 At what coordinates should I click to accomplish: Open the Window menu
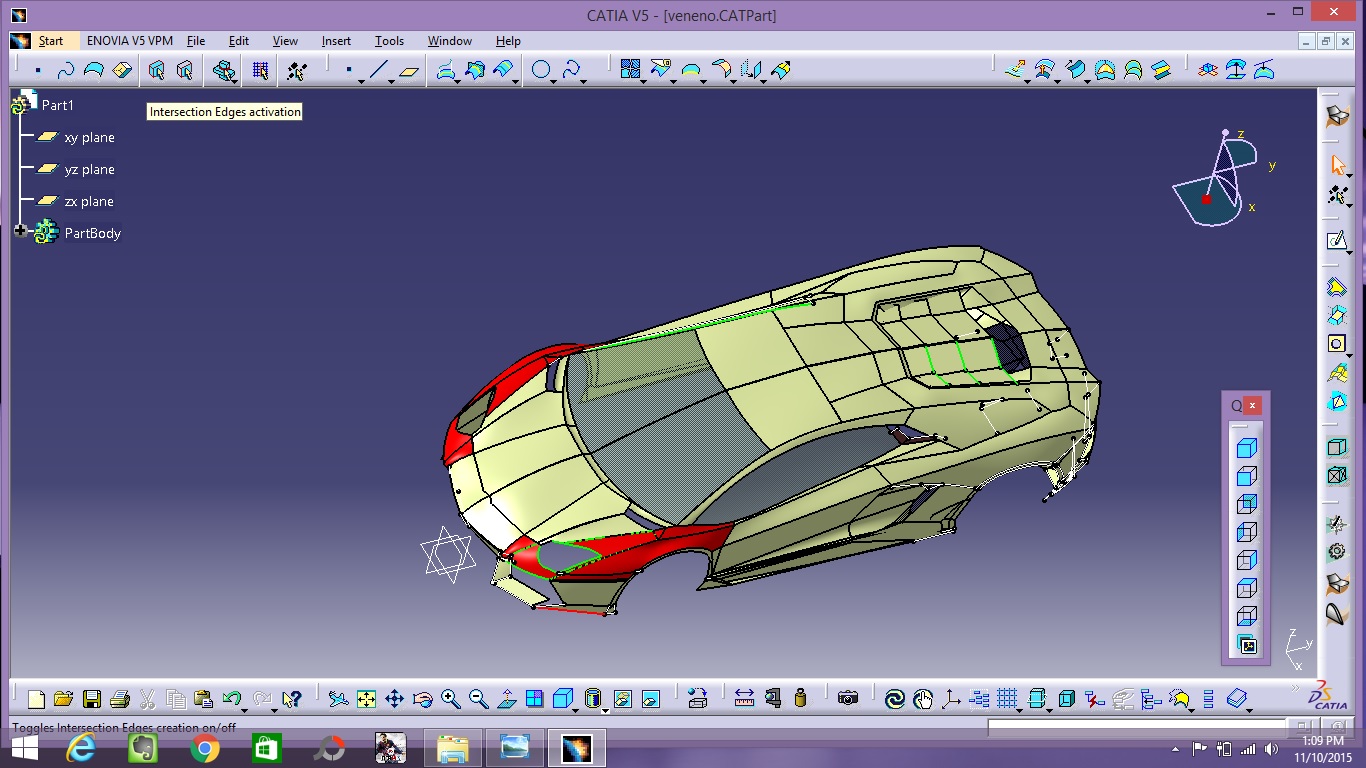(x=450, y=41)
